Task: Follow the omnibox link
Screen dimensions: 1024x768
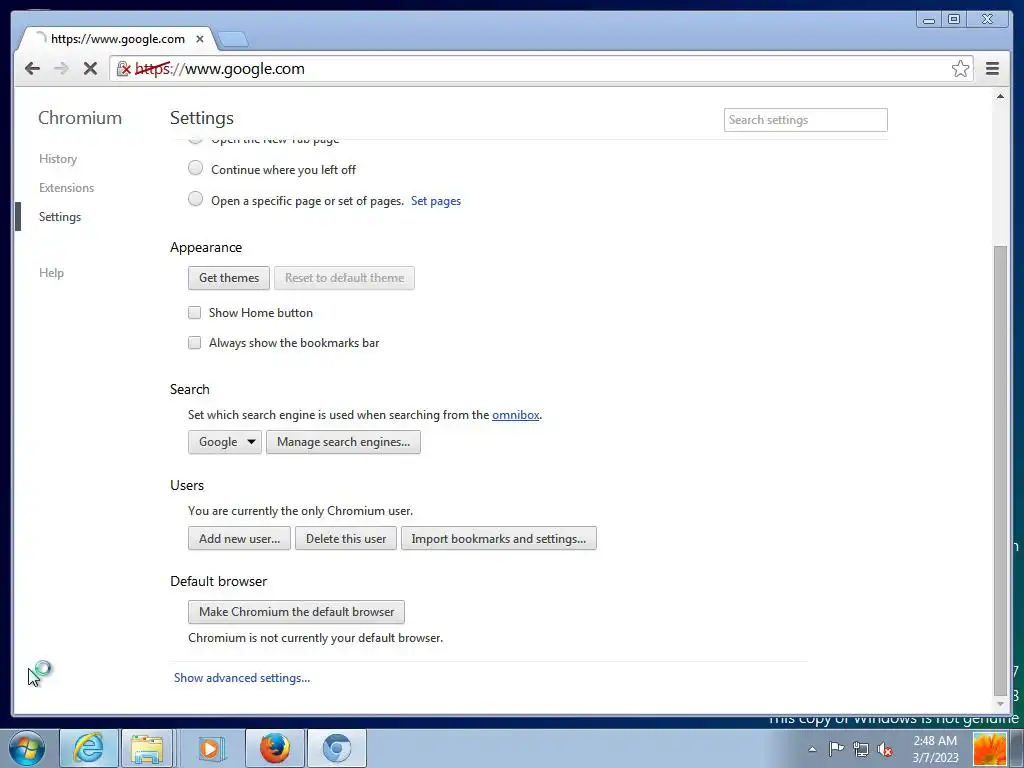Action: 515,415
